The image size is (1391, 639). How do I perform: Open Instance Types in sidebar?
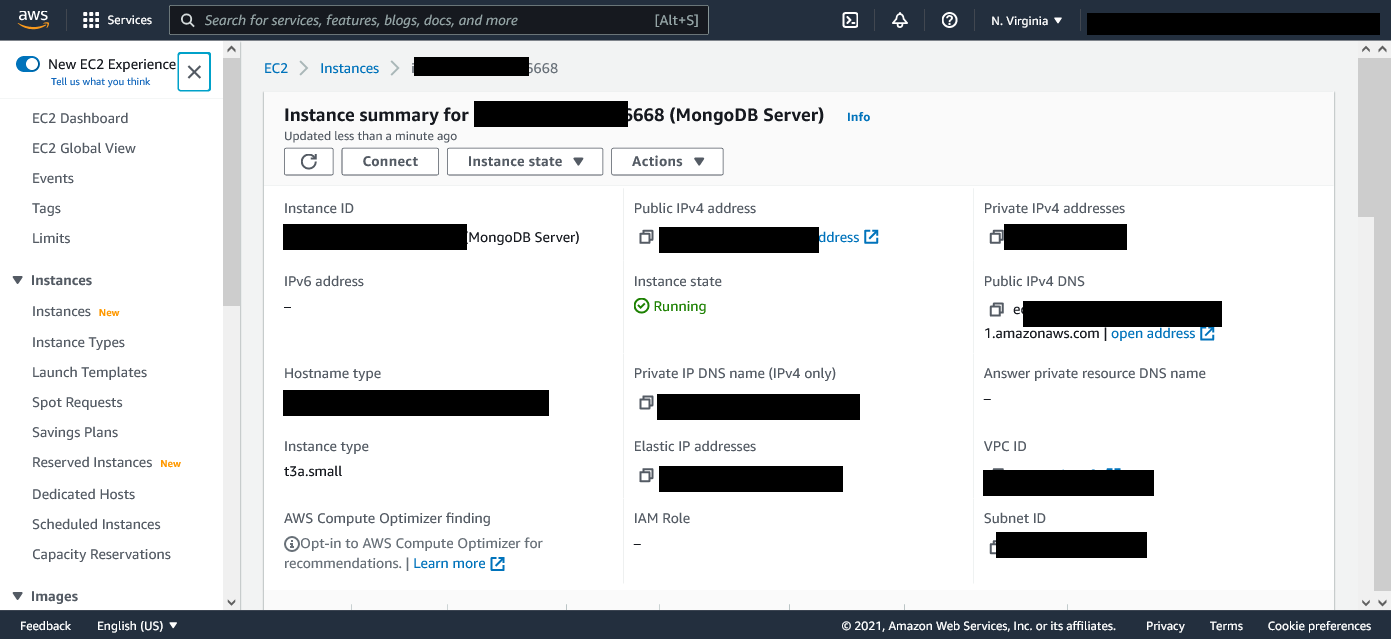pos(78,342)
